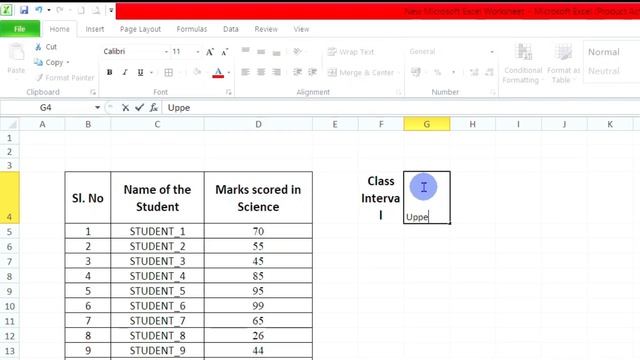The image size is (640, 360).
Task: Switch to the Formulas tab
Action: (192, 29)
